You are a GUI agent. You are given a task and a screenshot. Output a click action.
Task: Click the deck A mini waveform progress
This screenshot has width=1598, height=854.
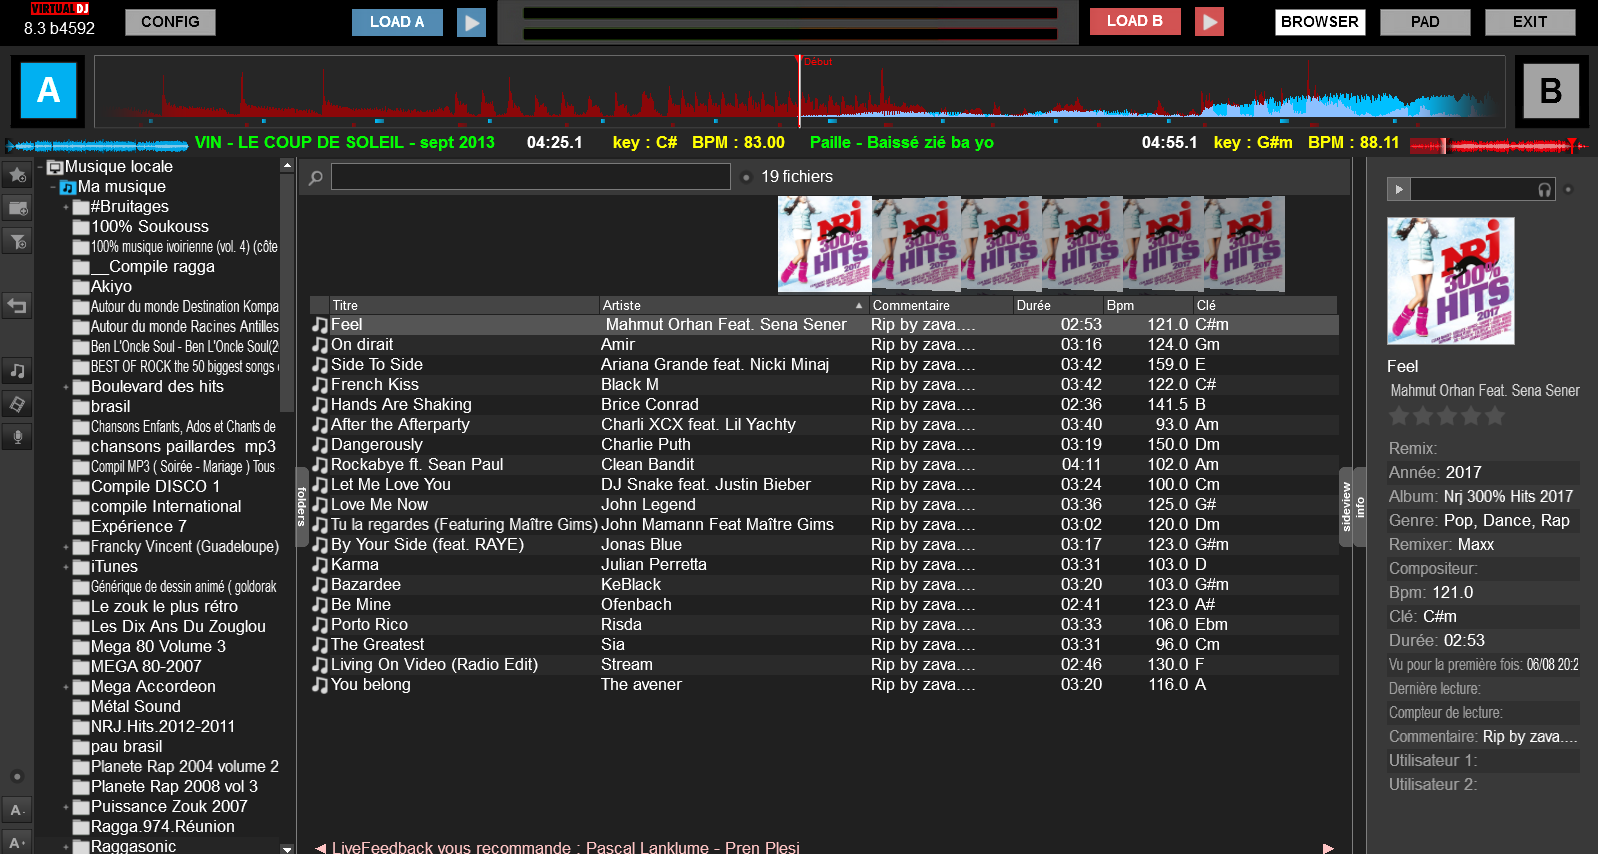click(x=97, y=145)
